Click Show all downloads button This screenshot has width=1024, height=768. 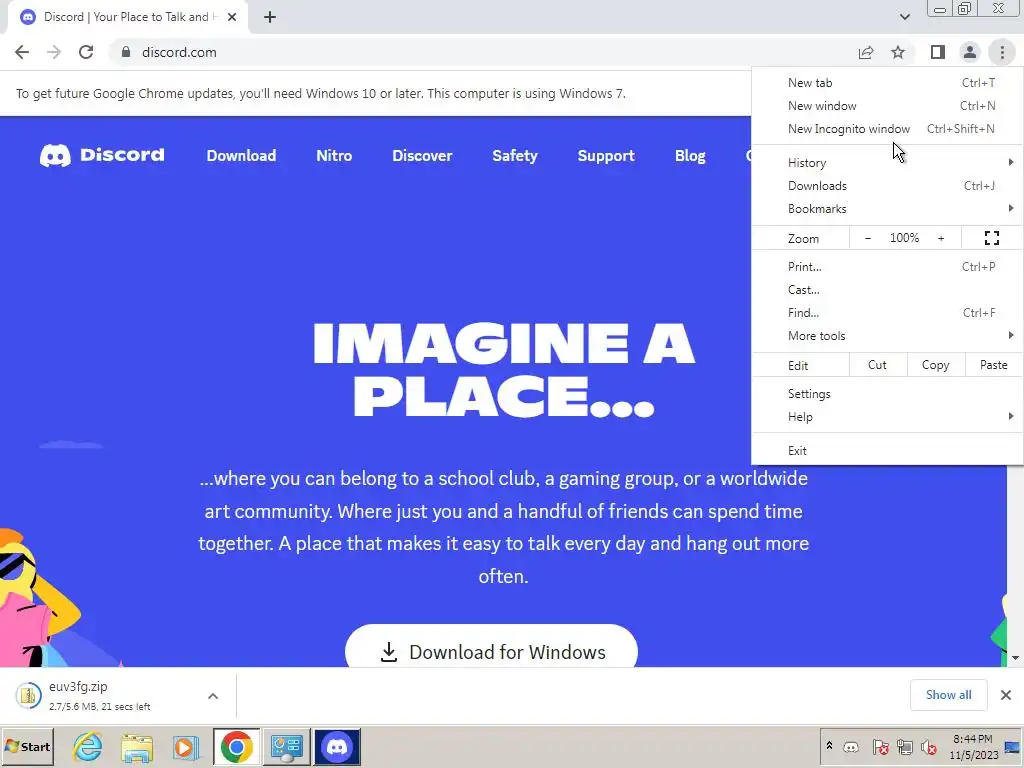(x=948, y=695)
